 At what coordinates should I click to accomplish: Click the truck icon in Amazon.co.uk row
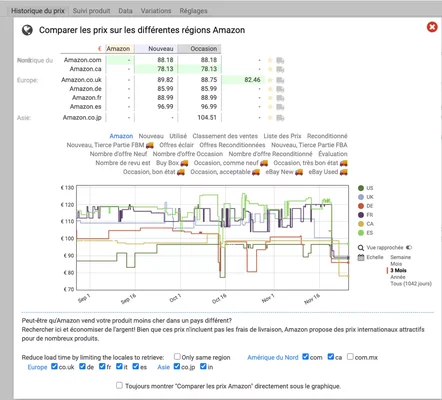point(280,80)
